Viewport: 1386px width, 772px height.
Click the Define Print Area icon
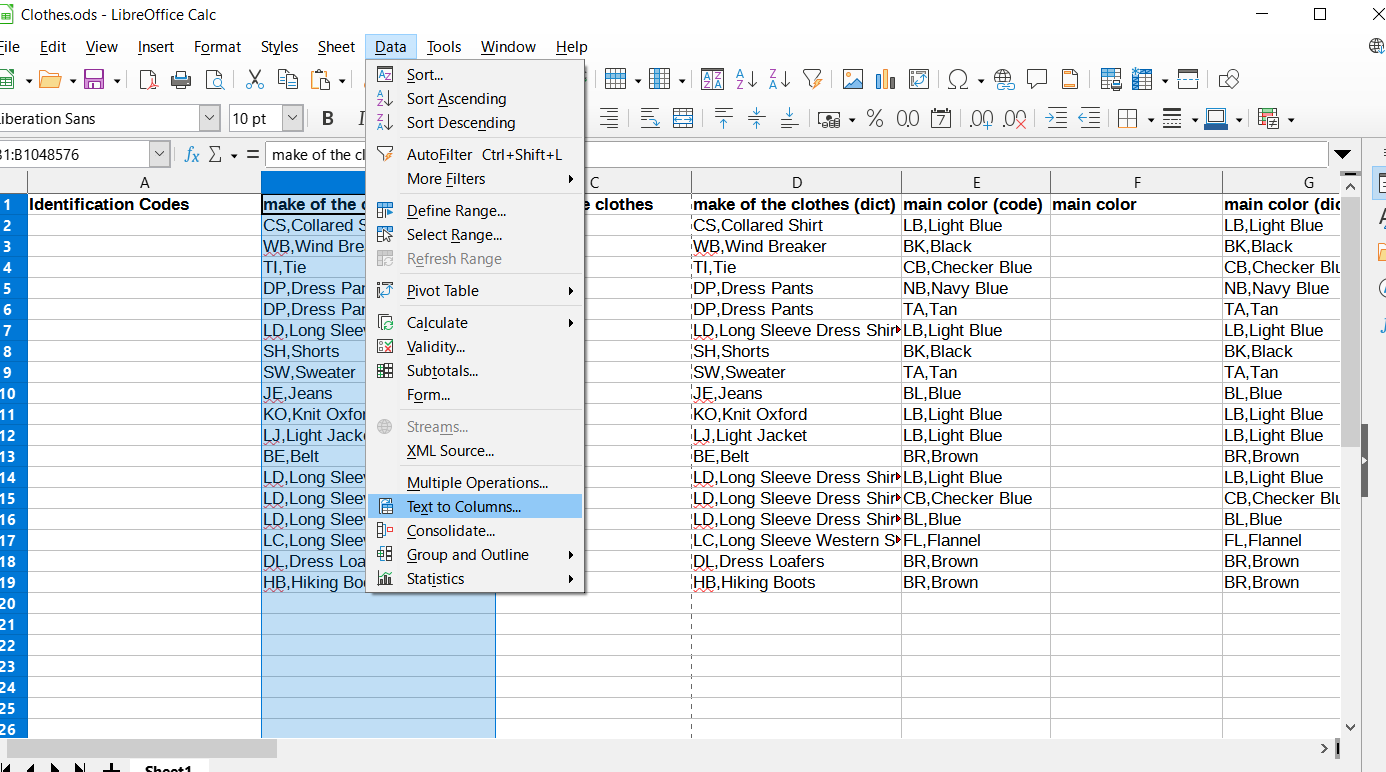tap(1110, 80)
